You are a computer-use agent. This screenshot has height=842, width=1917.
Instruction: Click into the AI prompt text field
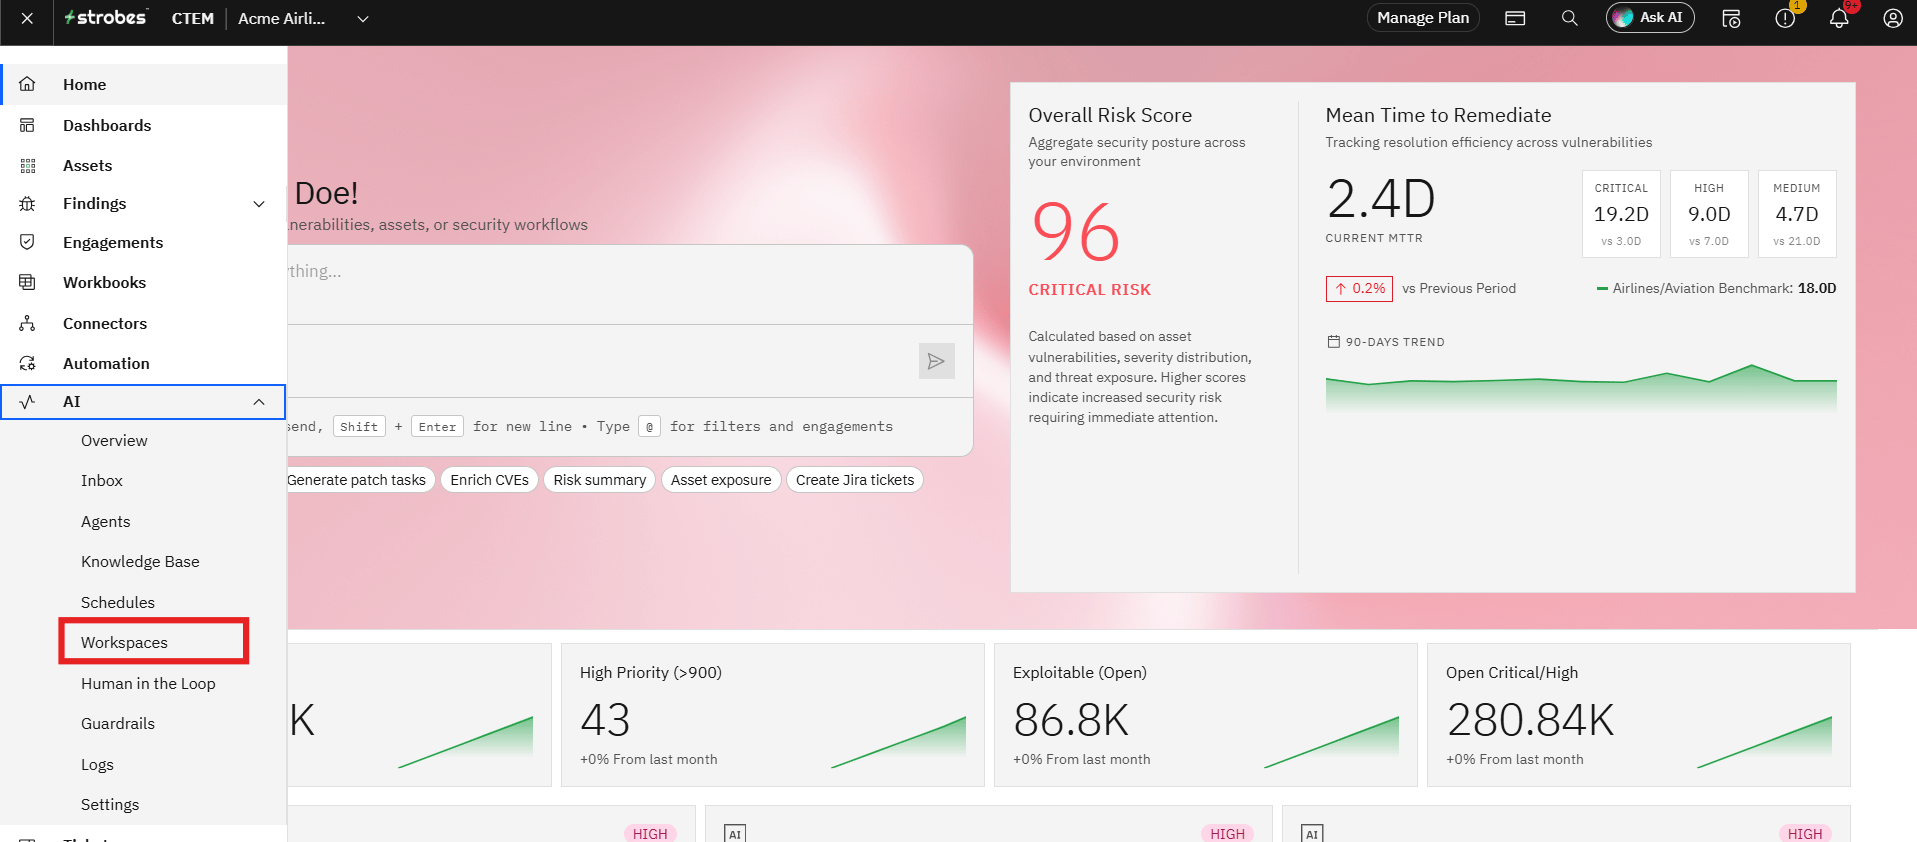[x=630, y=285]
